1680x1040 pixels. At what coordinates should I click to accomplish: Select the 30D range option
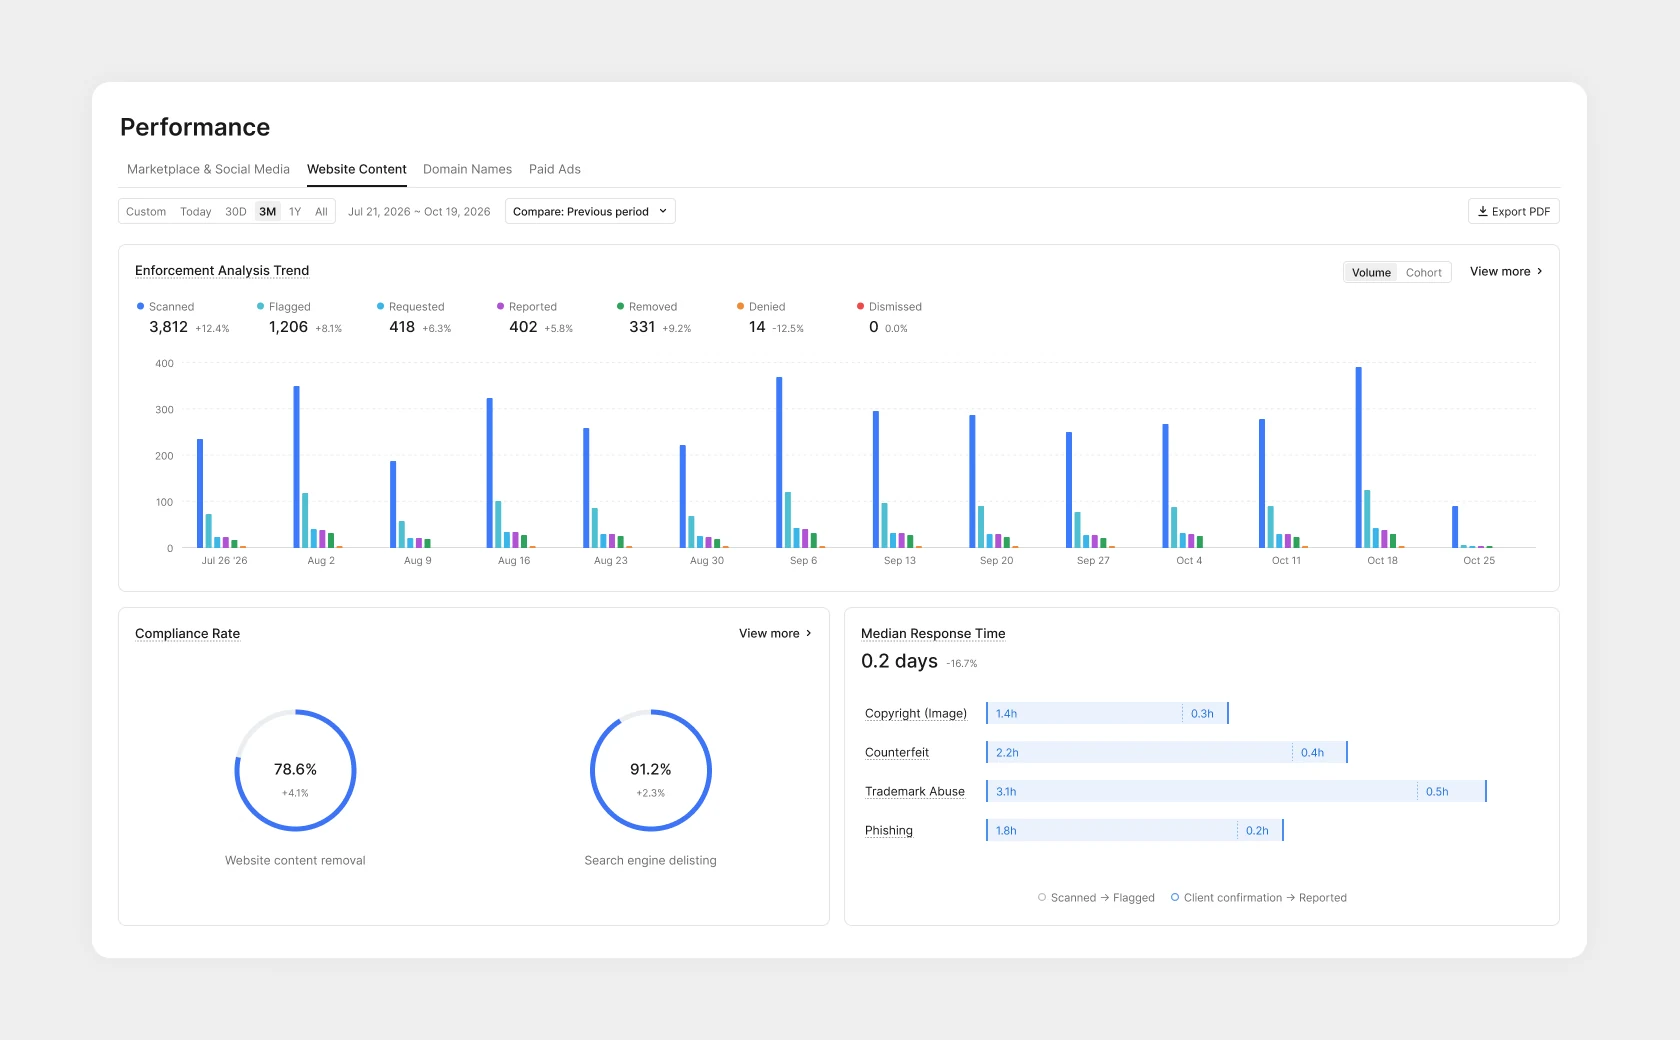coord(236,212)
